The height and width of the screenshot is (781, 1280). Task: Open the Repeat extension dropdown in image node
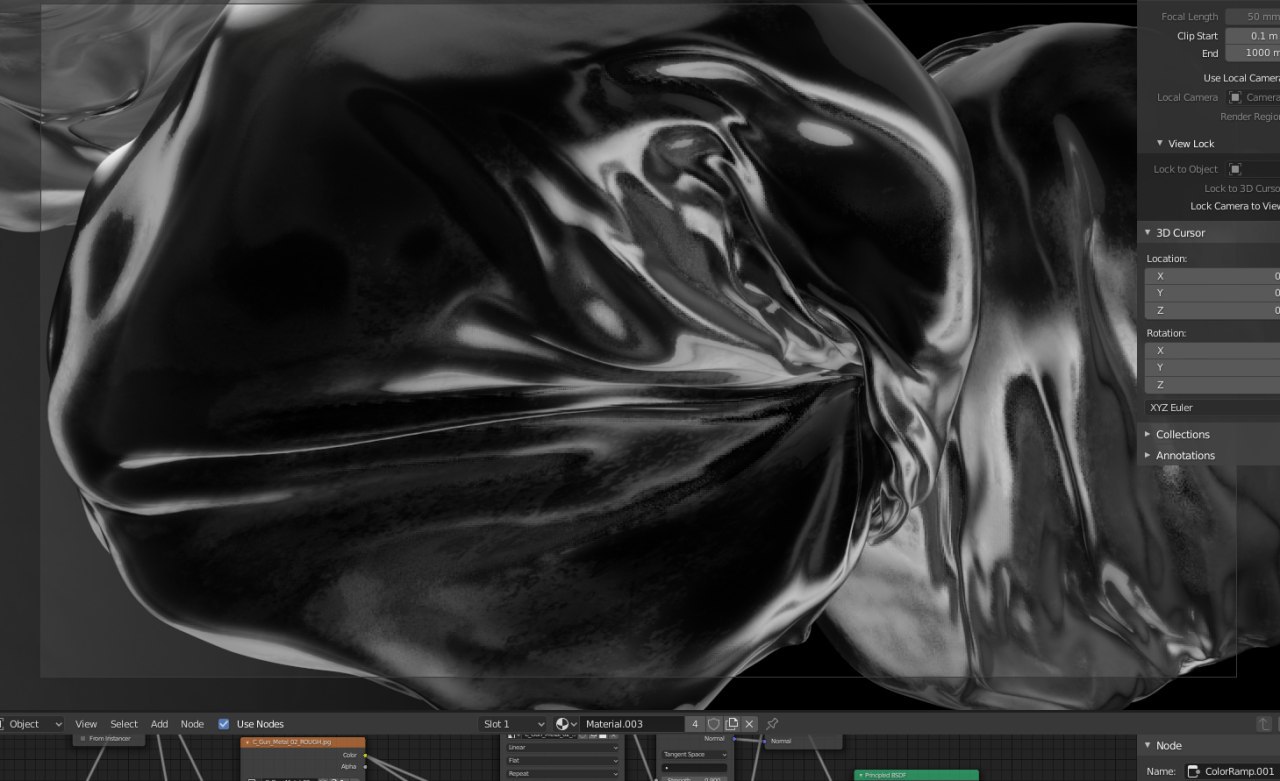tap(563, 774)
